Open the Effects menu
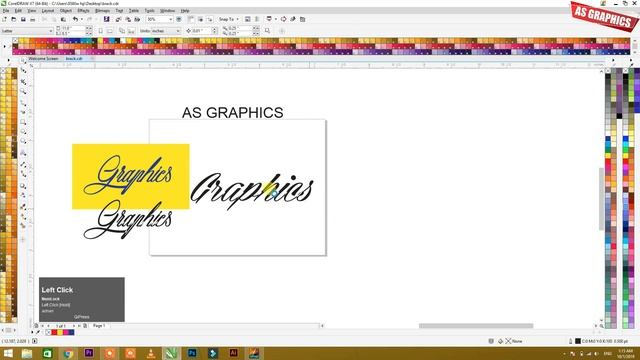The image size is (640, 360). coord(83,11)
